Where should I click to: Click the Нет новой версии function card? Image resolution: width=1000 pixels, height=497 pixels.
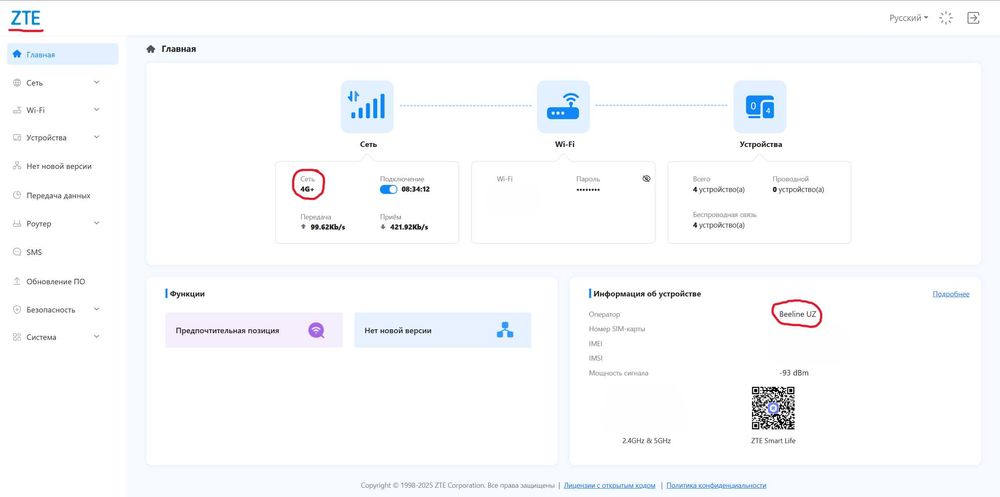[x=443, y=330]
